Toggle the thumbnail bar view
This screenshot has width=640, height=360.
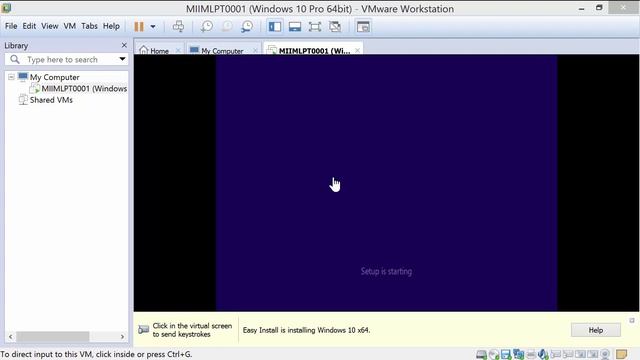click(x=295, y=27)
